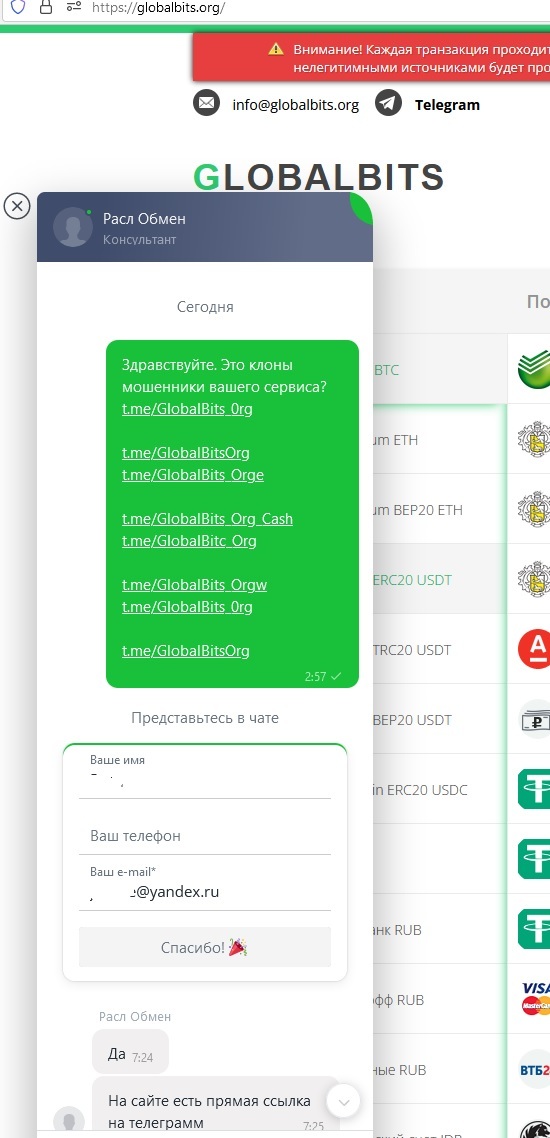Select the ERC20 USDT currency row
The width and height of the screenshot is (550, 1138).
[x=440, y=579]
